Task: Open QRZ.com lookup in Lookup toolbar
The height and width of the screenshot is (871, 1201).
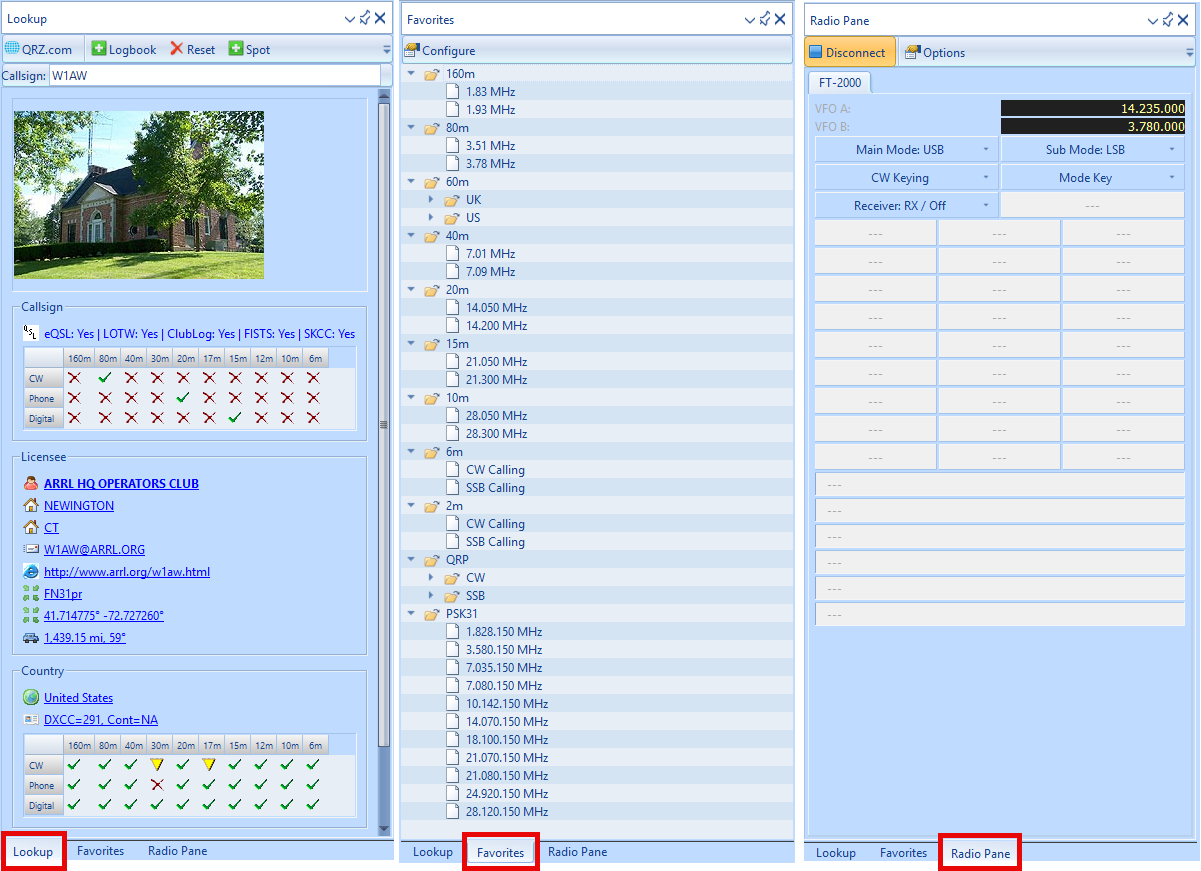Action: point(39,49)
